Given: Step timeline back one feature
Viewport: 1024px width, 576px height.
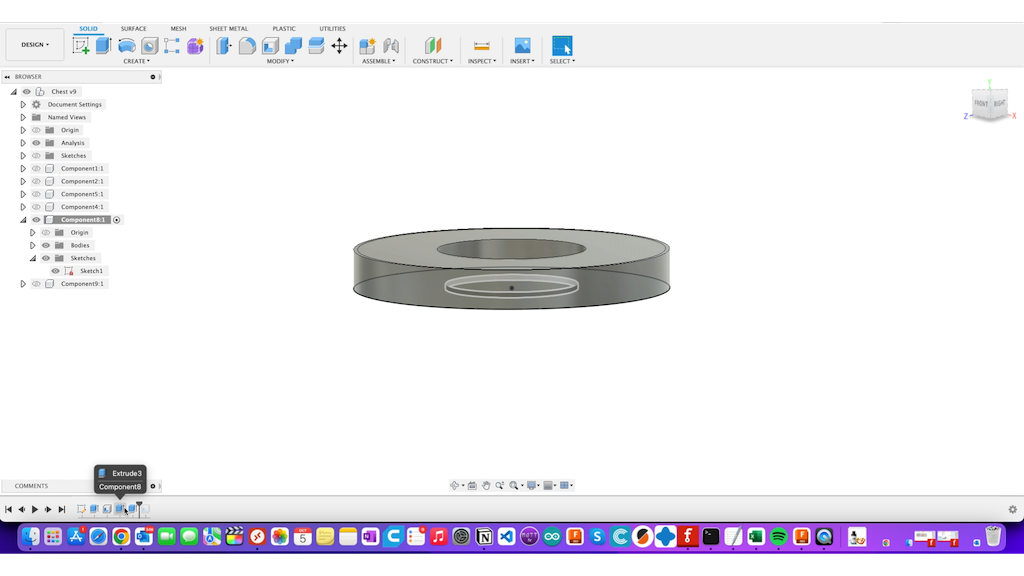Looking at the screenshot, I should point(22,509).
